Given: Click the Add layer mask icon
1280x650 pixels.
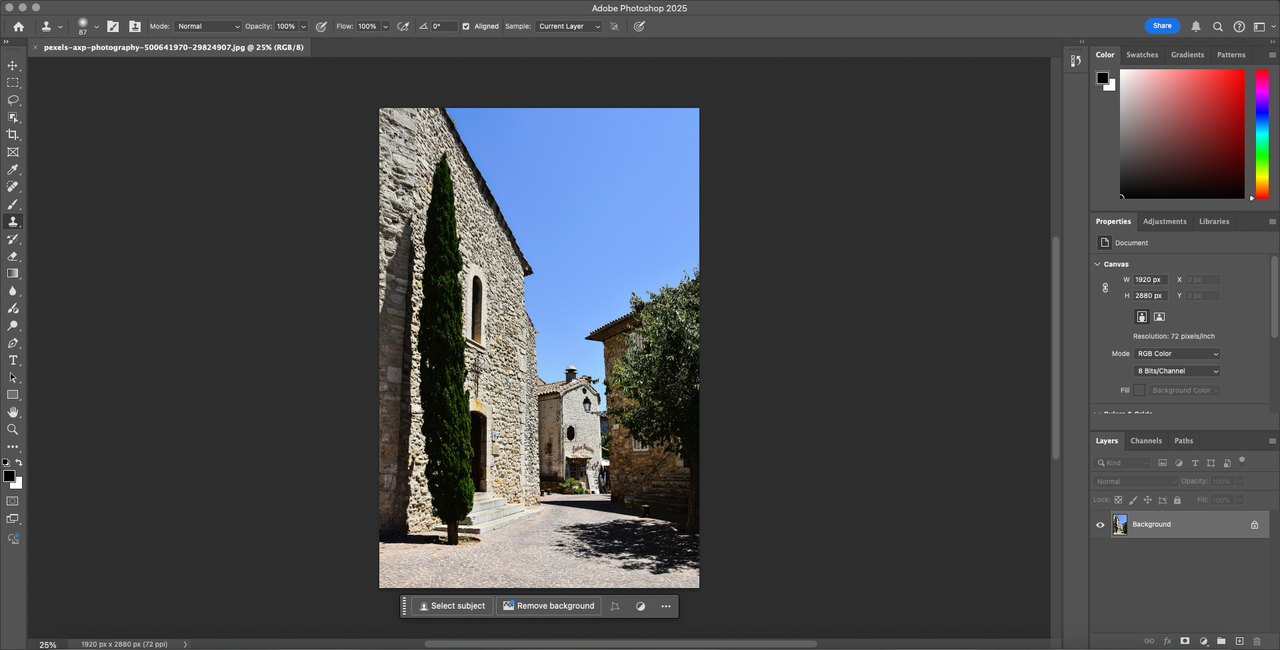Looking at the screenshot, I should pyautogui.click(x=1185, y=641).
